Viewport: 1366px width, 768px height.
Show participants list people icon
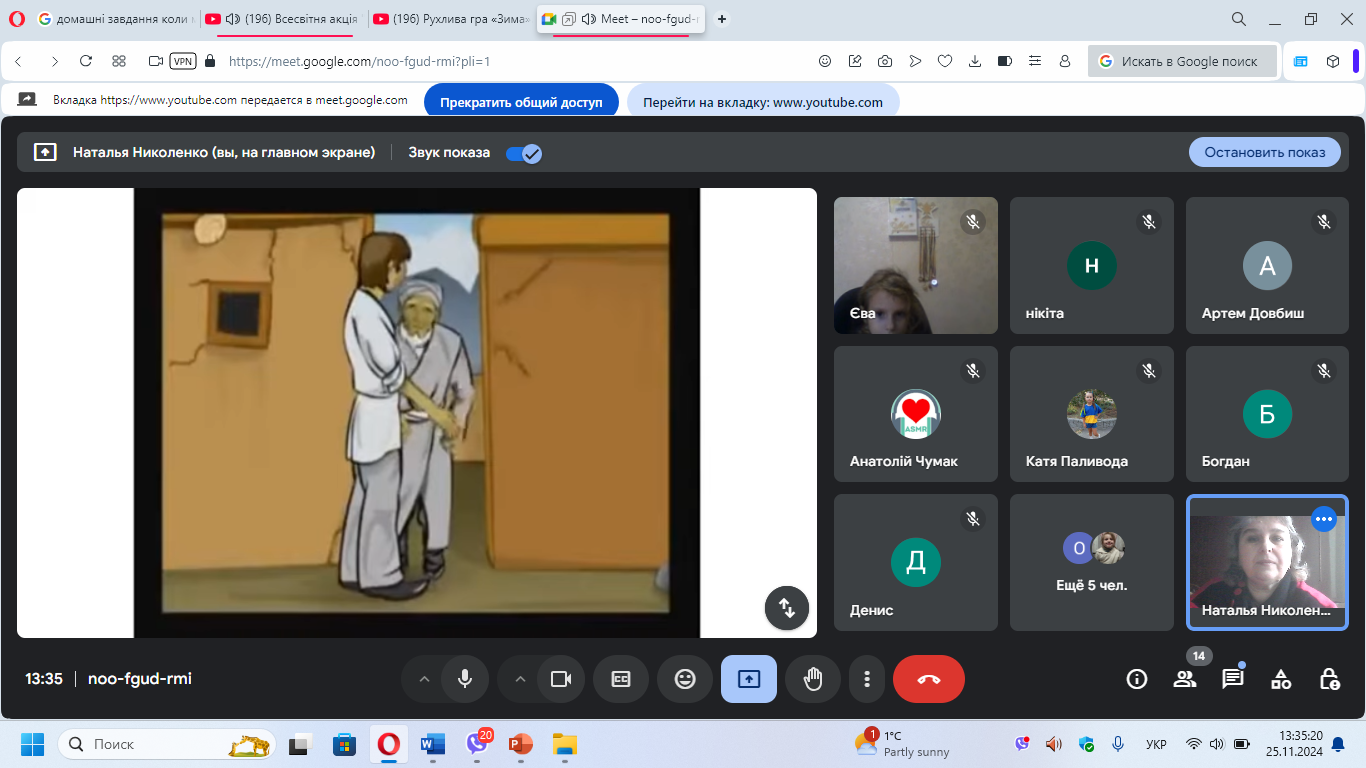click(x=1185, y=679)
